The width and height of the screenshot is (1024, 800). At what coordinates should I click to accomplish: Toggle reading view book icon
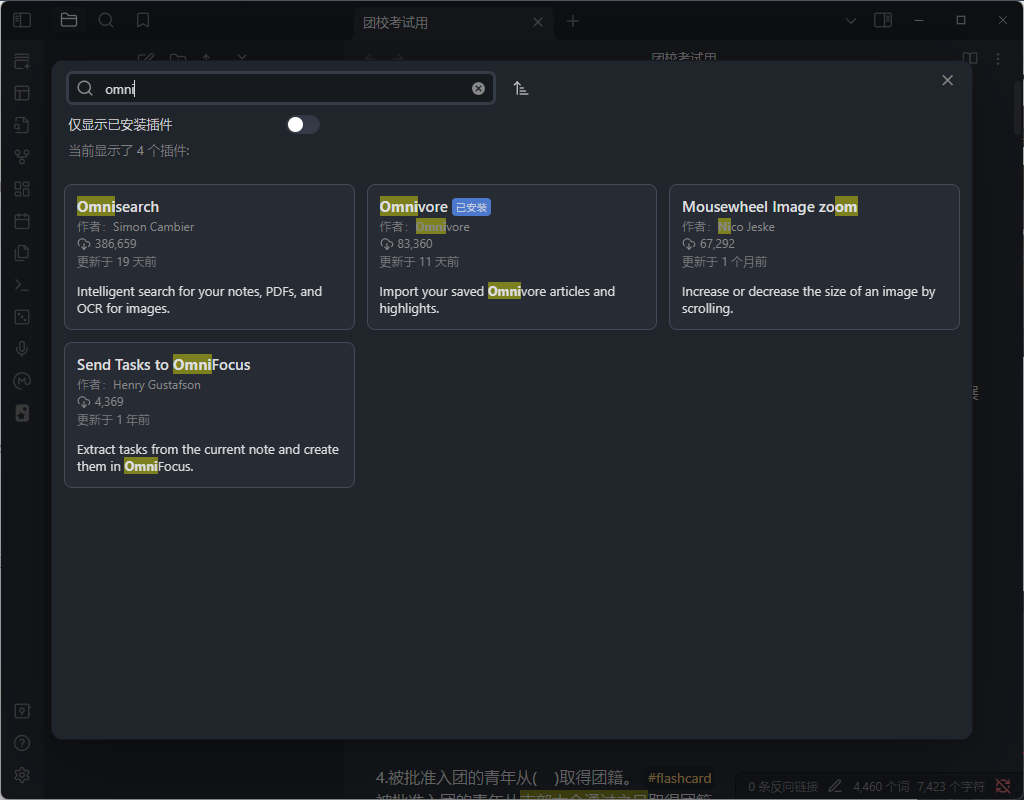tap(970, 59)
